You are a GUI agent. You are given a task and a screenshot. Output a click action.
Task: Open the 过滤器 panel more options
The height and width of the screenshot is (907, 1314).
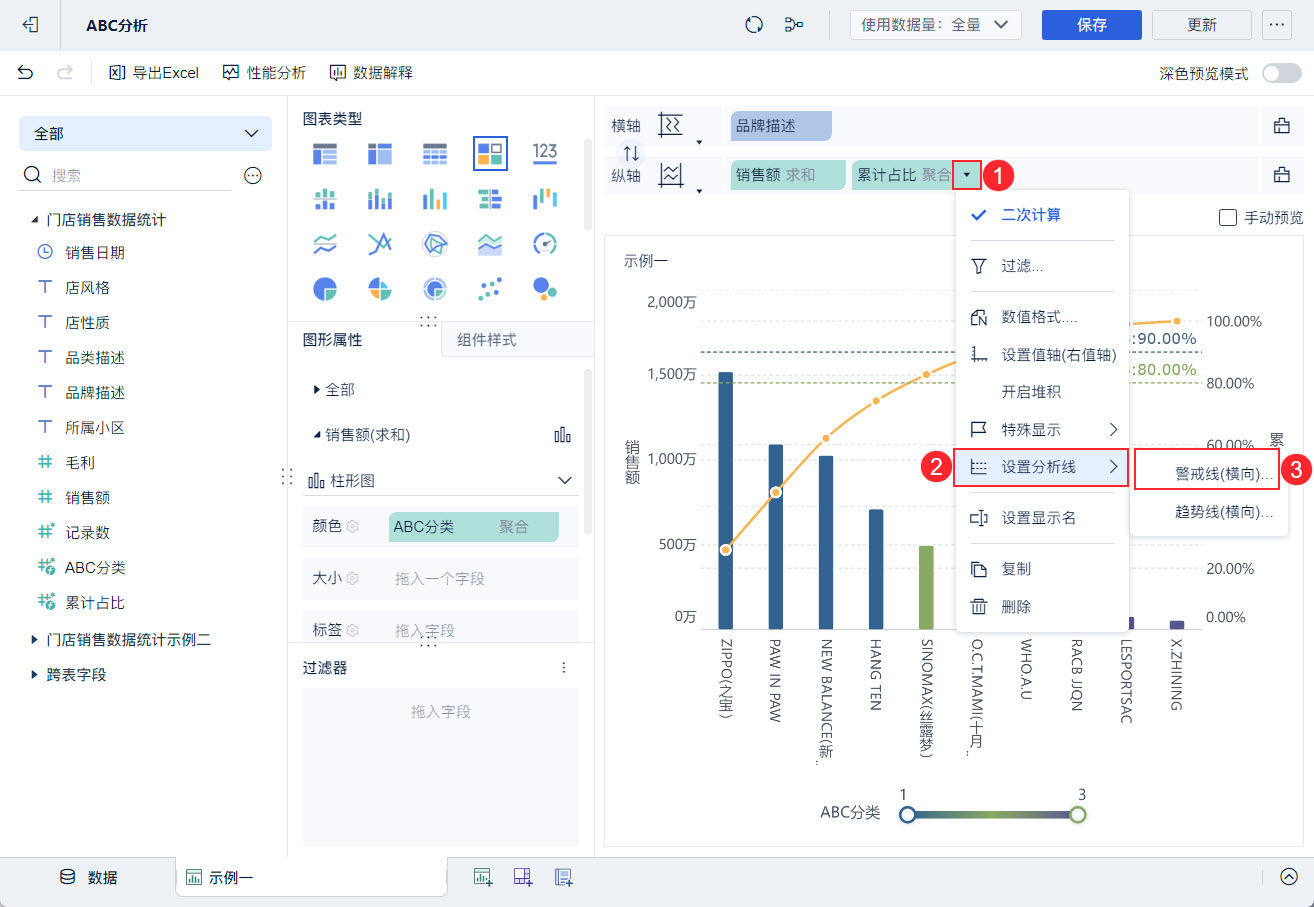pos(564,667)
